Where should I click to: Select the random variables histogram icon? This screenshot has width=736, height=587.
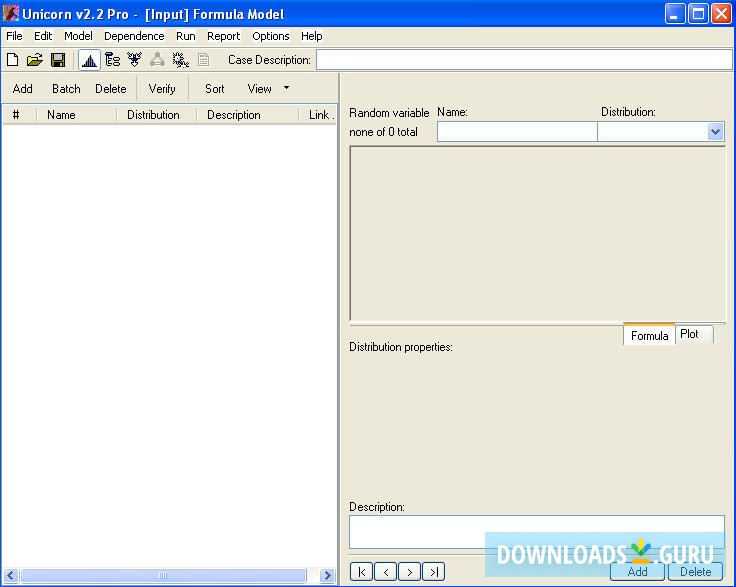coord(89,60)
